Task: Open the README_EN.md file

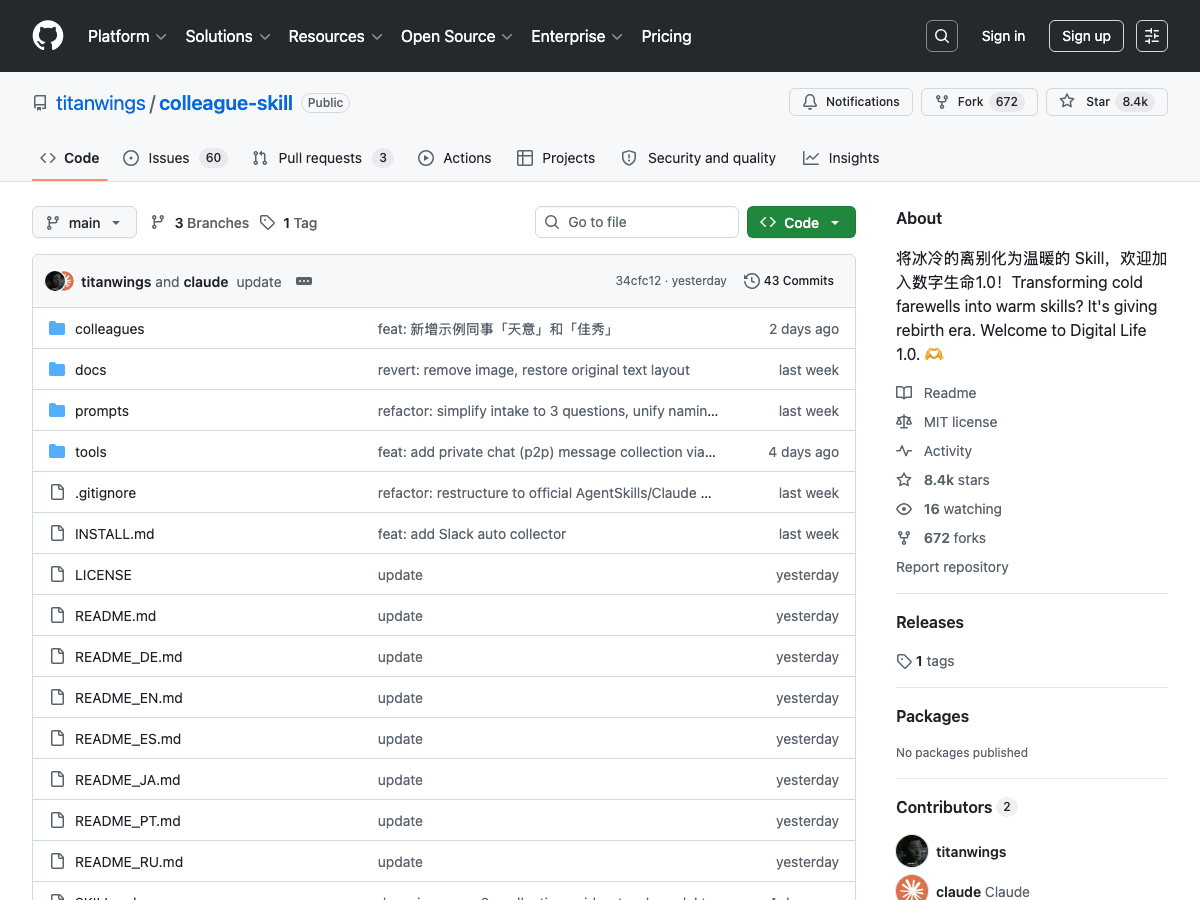Action: coord(129,698)
